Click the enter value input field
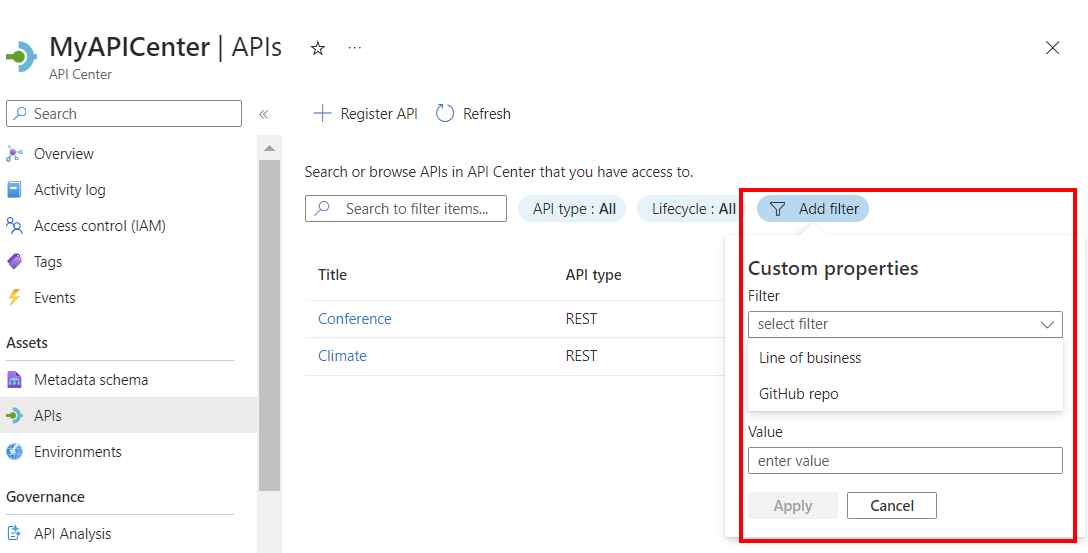 coord(905,461)
